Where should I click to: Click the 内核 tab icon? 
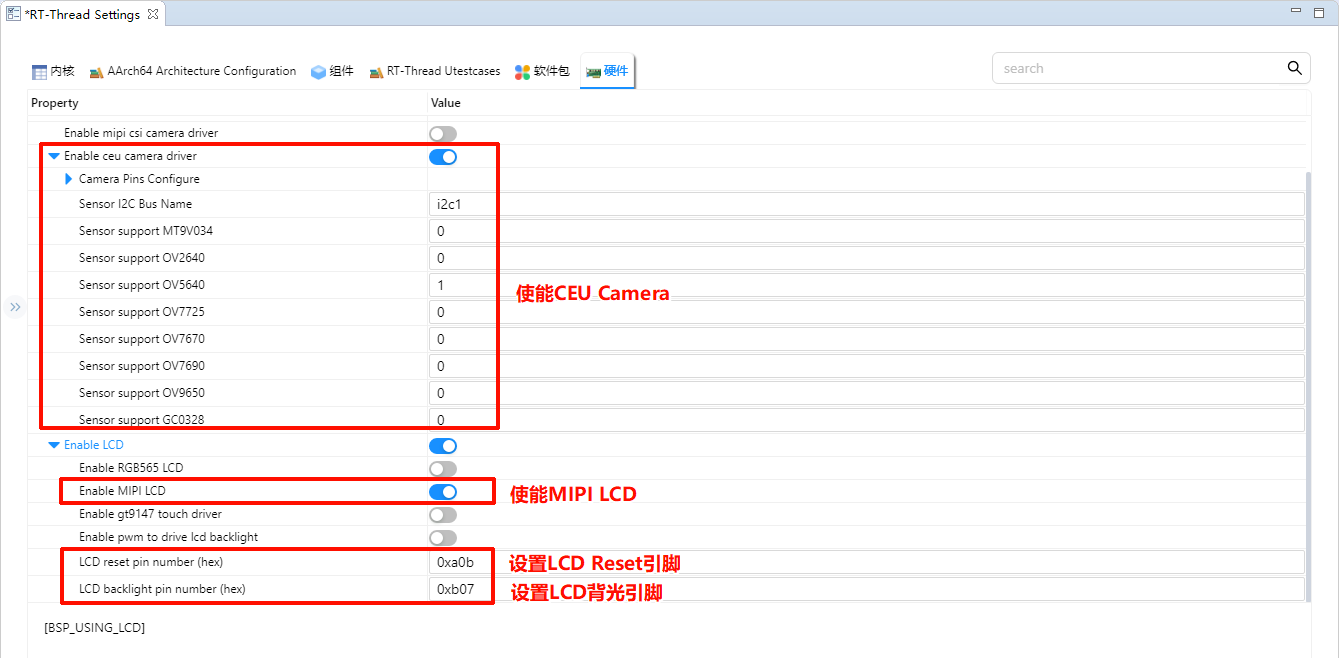(39, 72)
